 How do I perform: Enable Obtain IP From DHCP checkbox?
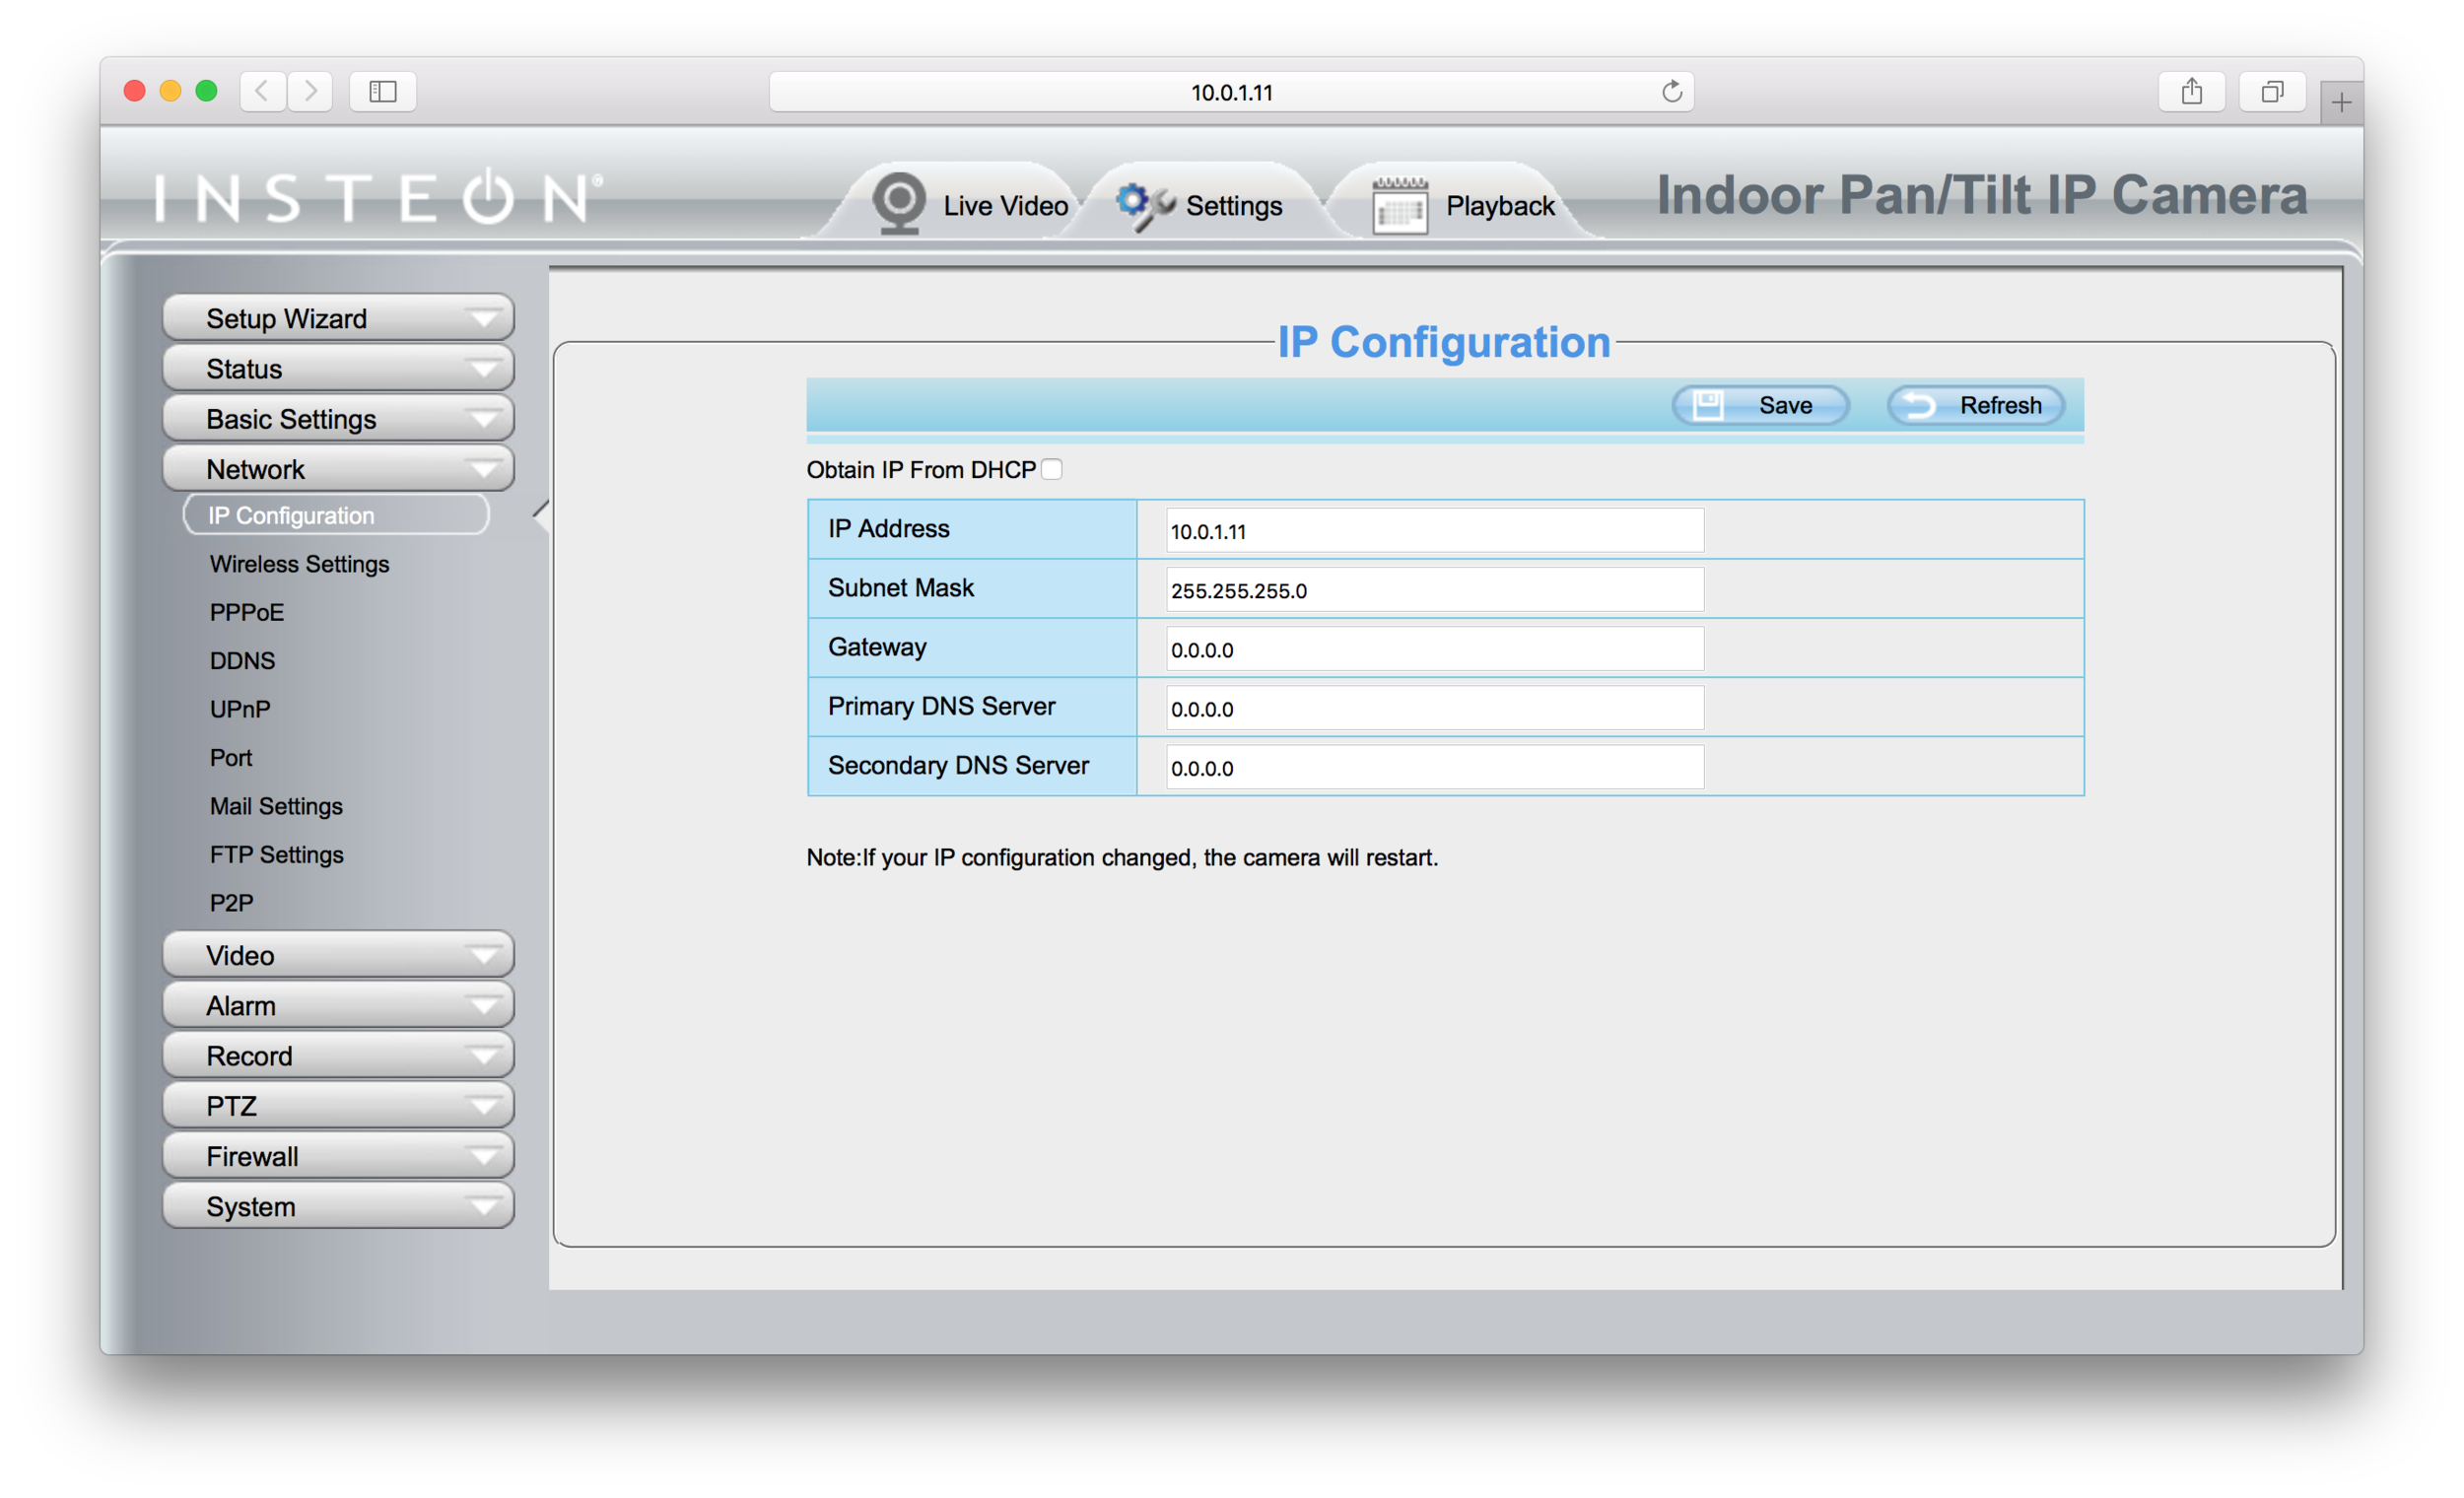[x=1052, y=469]
